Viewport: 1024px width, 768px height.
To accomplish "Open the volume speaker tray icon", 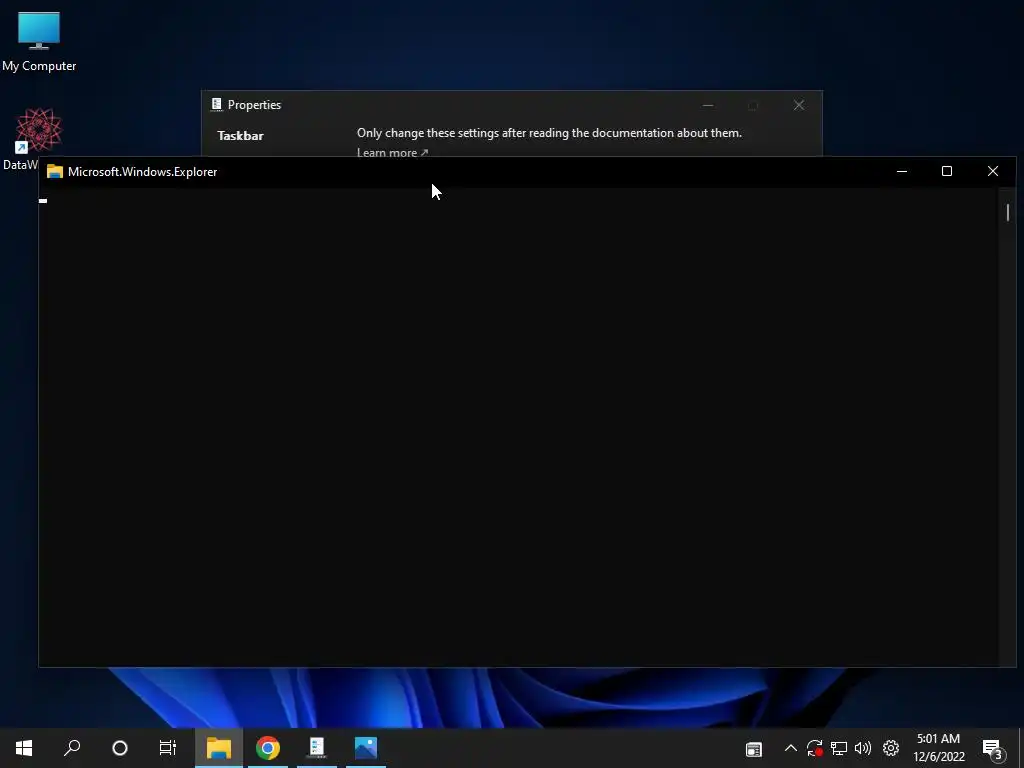I will tap(863, 748).
